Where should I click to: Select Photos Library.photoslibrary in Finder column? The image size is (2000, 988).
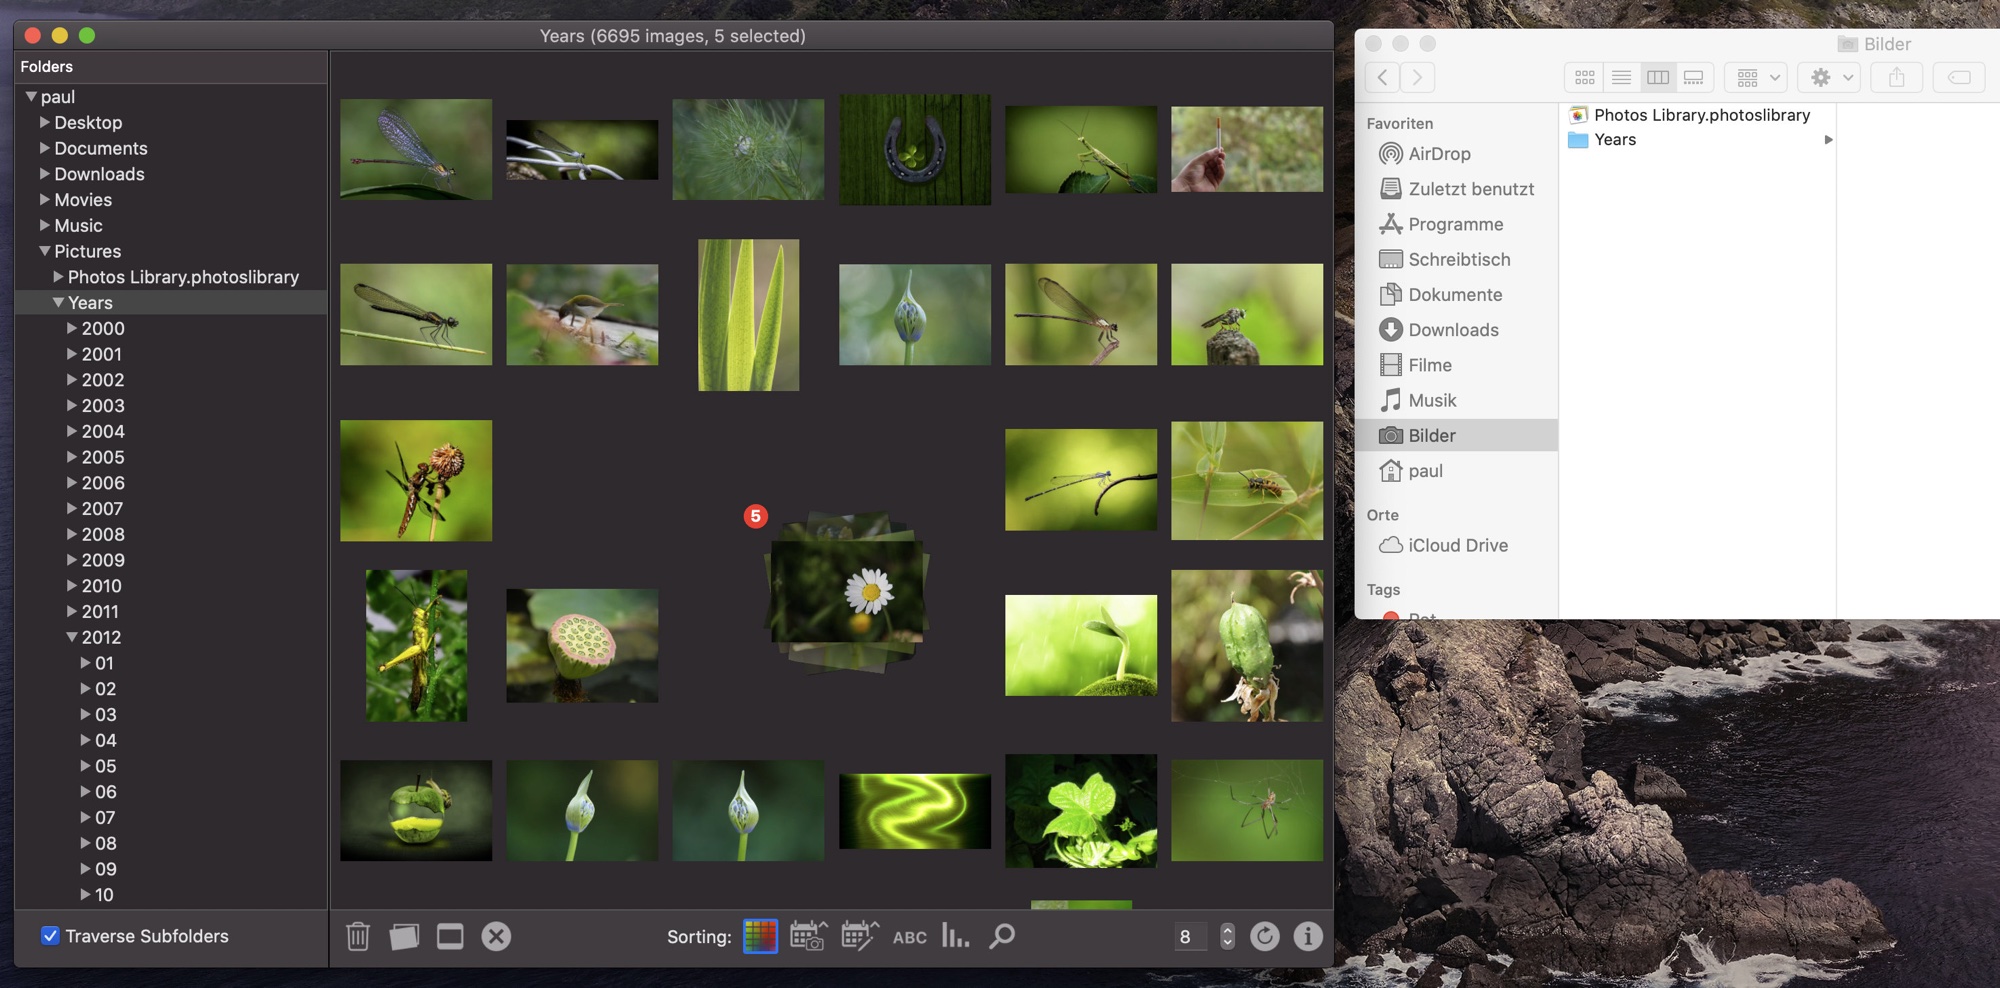[x=1700, y=115]
